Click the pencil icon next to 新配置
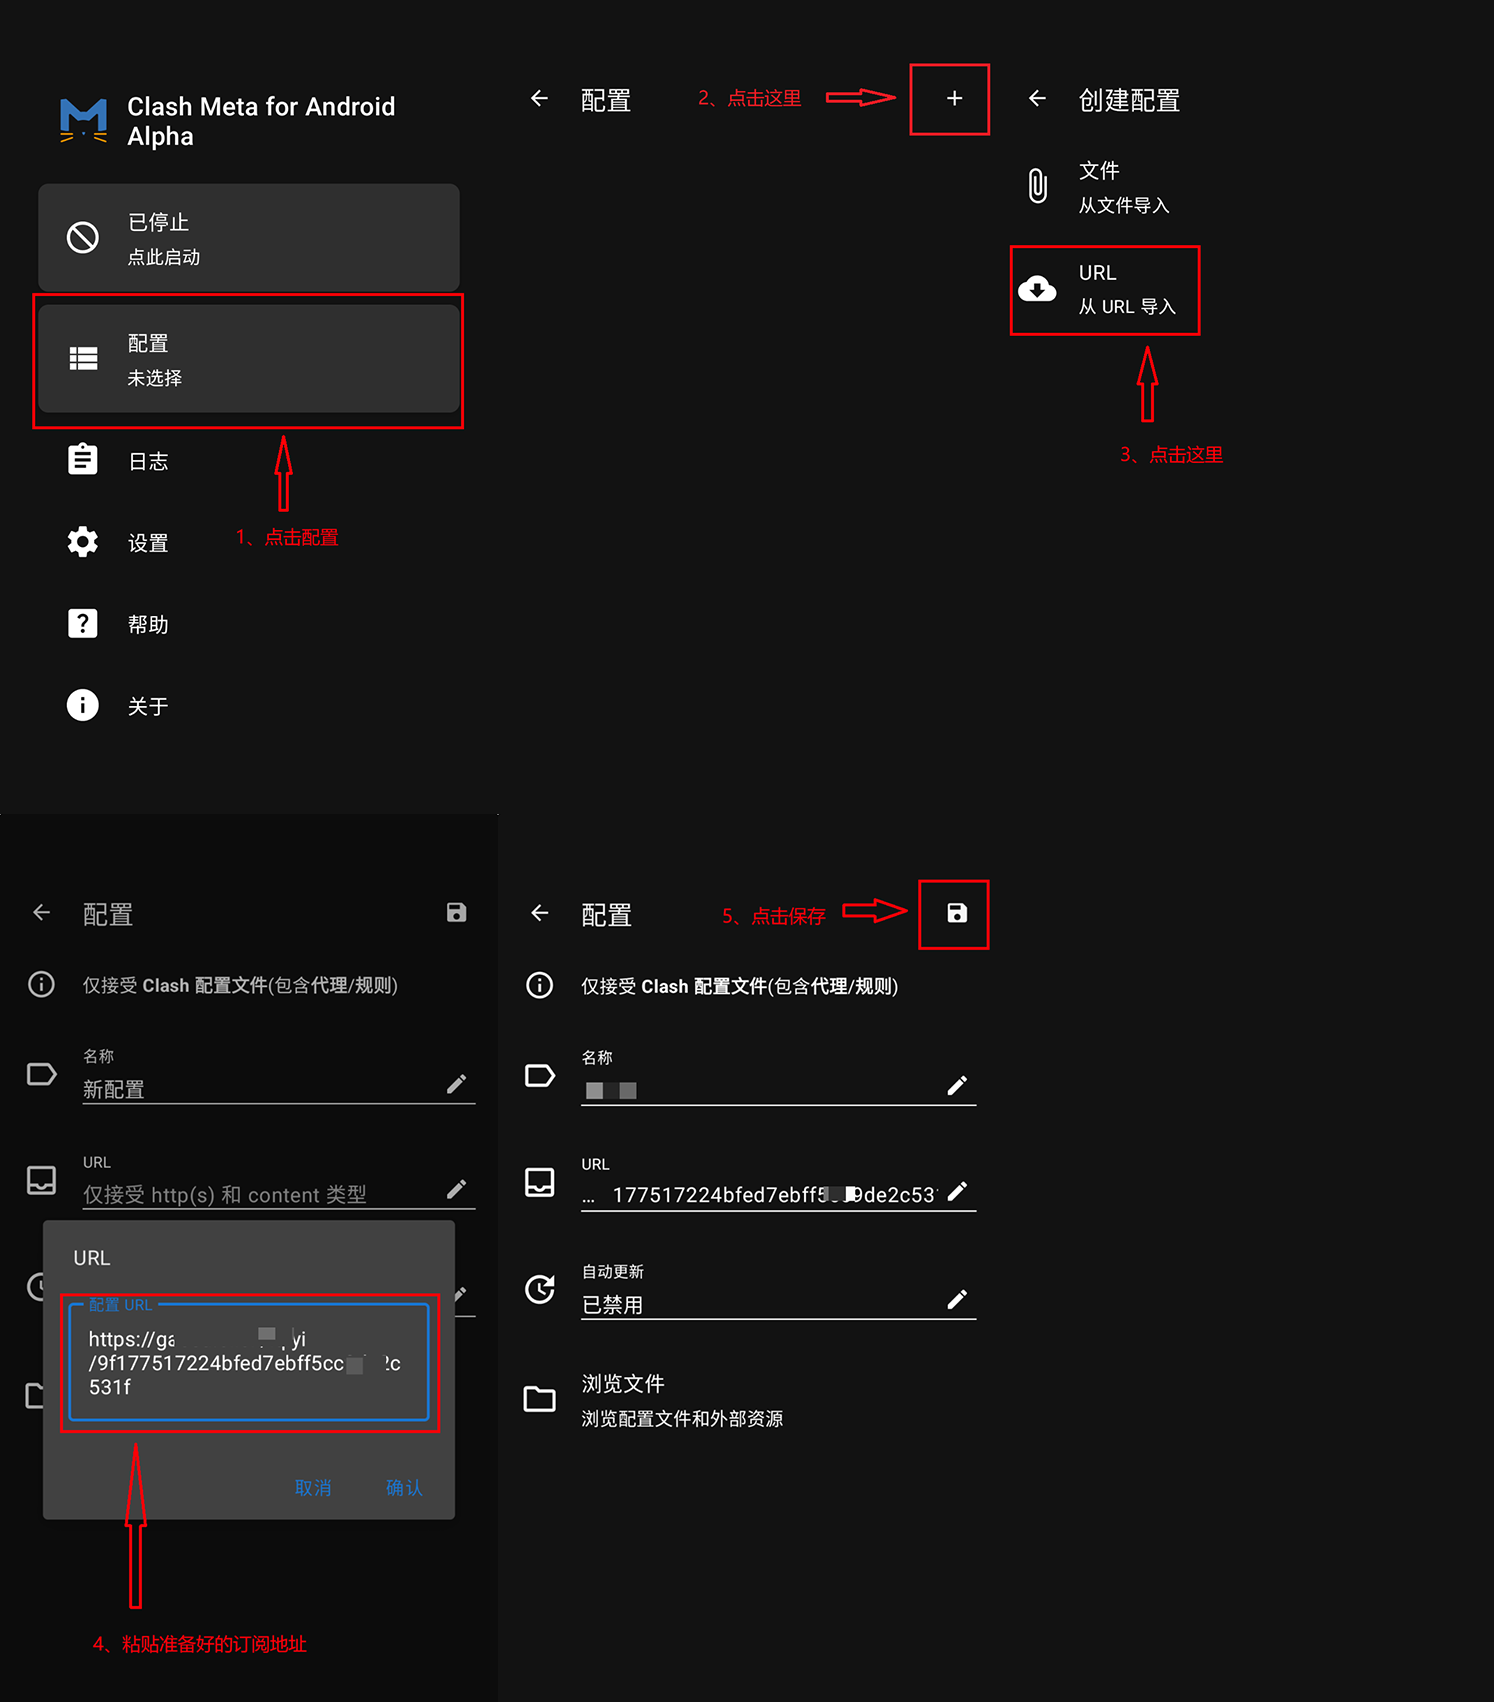 point(457,1084)
